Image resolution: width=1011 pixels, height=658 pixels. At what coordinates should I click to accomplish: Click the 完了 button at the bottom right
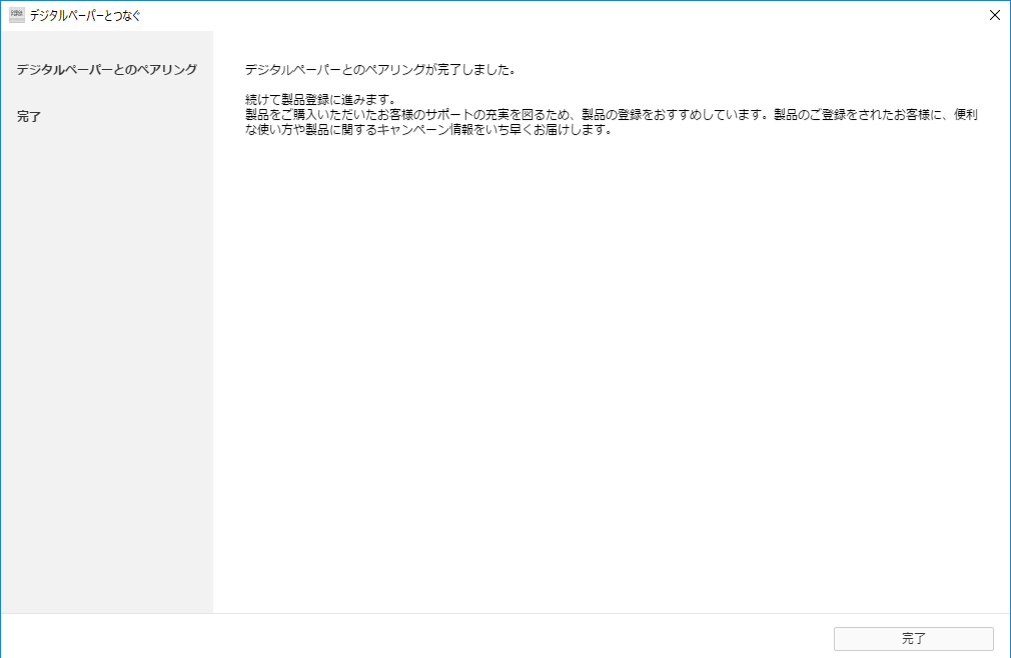point(913,638)
